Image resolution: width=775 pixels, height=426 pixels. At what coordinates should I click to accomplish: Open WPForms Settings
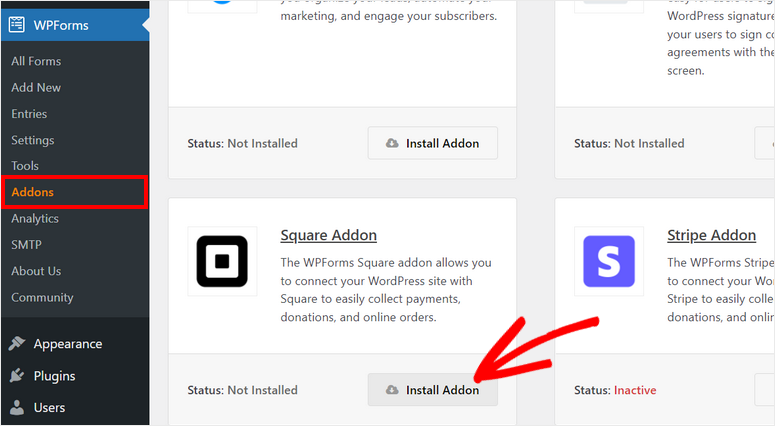(33, 140)
